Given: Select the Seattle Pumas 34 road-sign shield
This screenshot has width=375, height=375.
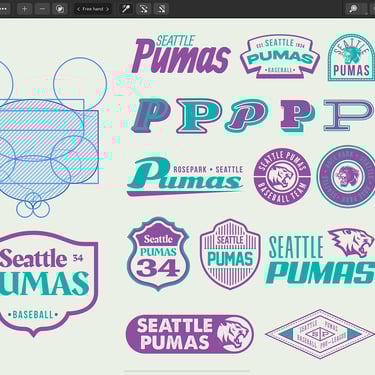Looking at the screenshot, I should [158, 254].
